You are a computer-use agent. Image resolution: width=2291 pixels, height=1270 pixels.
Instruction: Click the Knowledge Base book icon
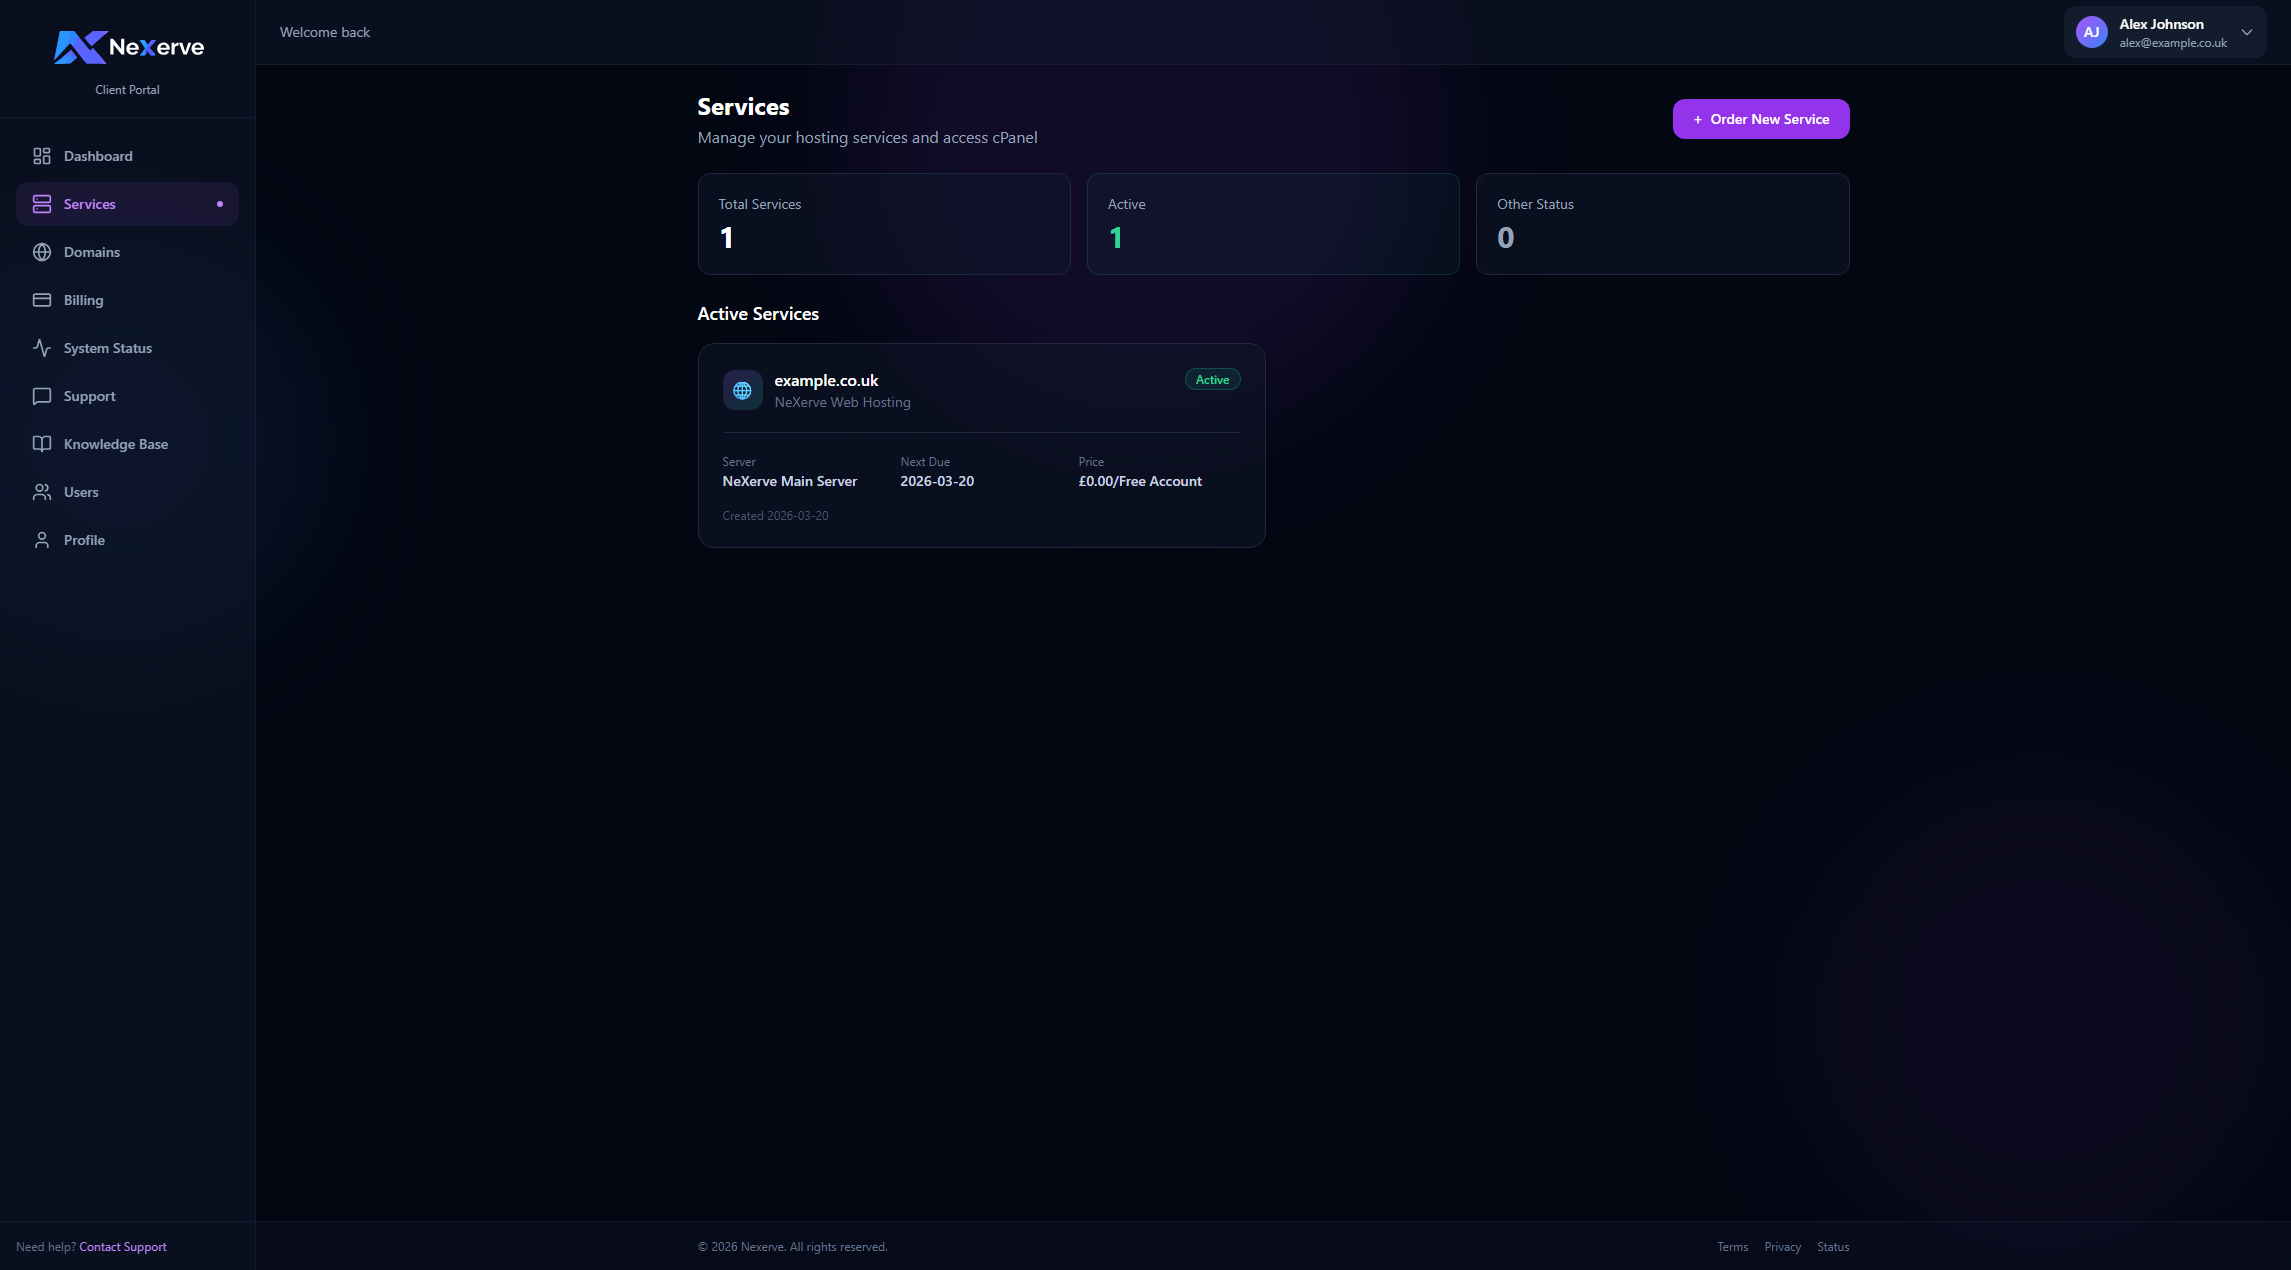click(42, 444)
